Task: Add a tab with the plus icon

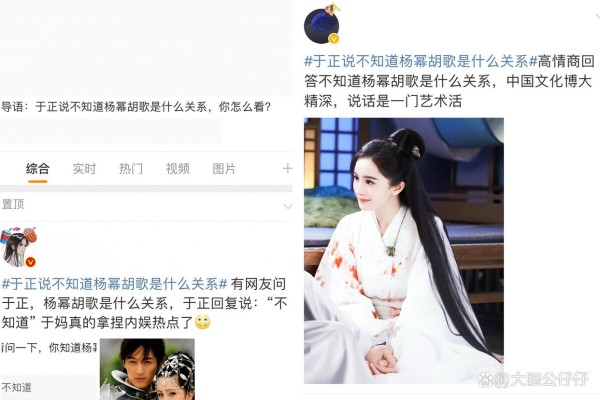Action: click(287, 168)
